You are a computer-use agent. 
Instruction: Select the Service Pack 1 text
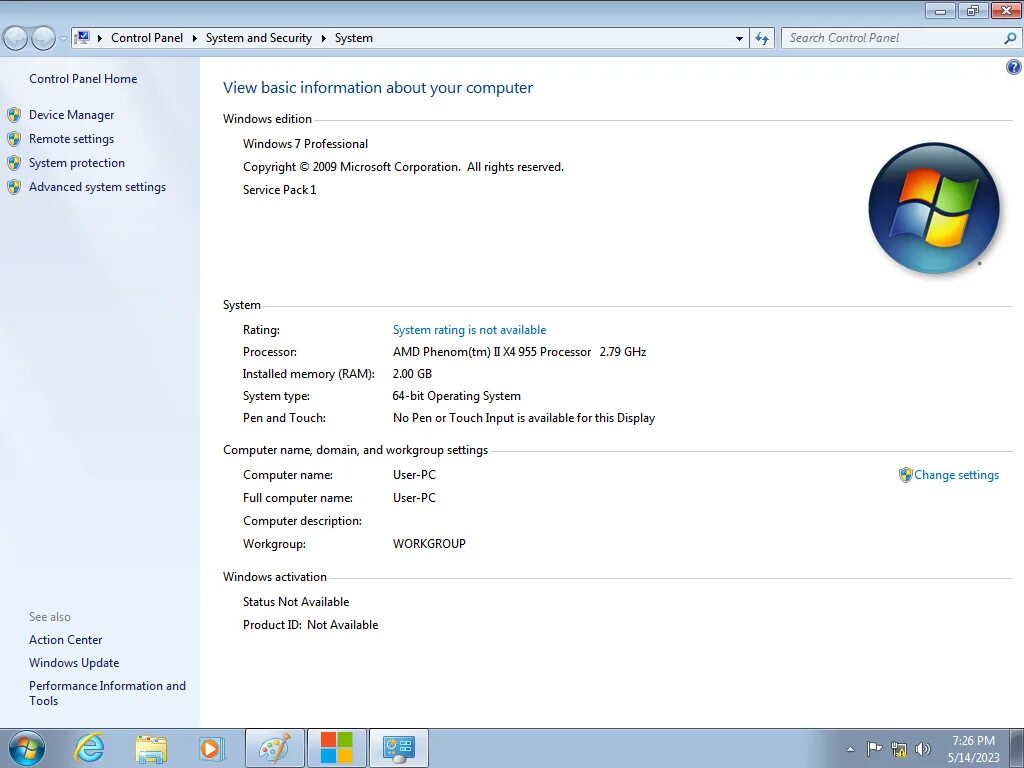[x=280, y=190]
